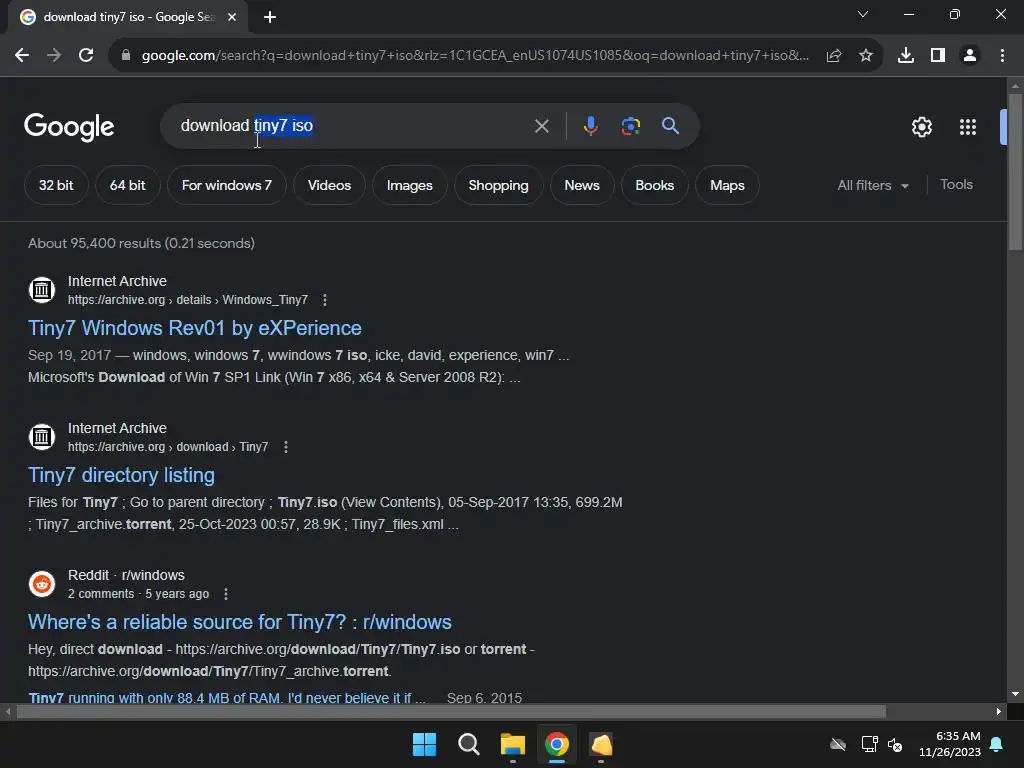Click the Reddit favicon
Image resolution: width=1024 pixels, height=768 pixels.
click(x=42, y=583)
